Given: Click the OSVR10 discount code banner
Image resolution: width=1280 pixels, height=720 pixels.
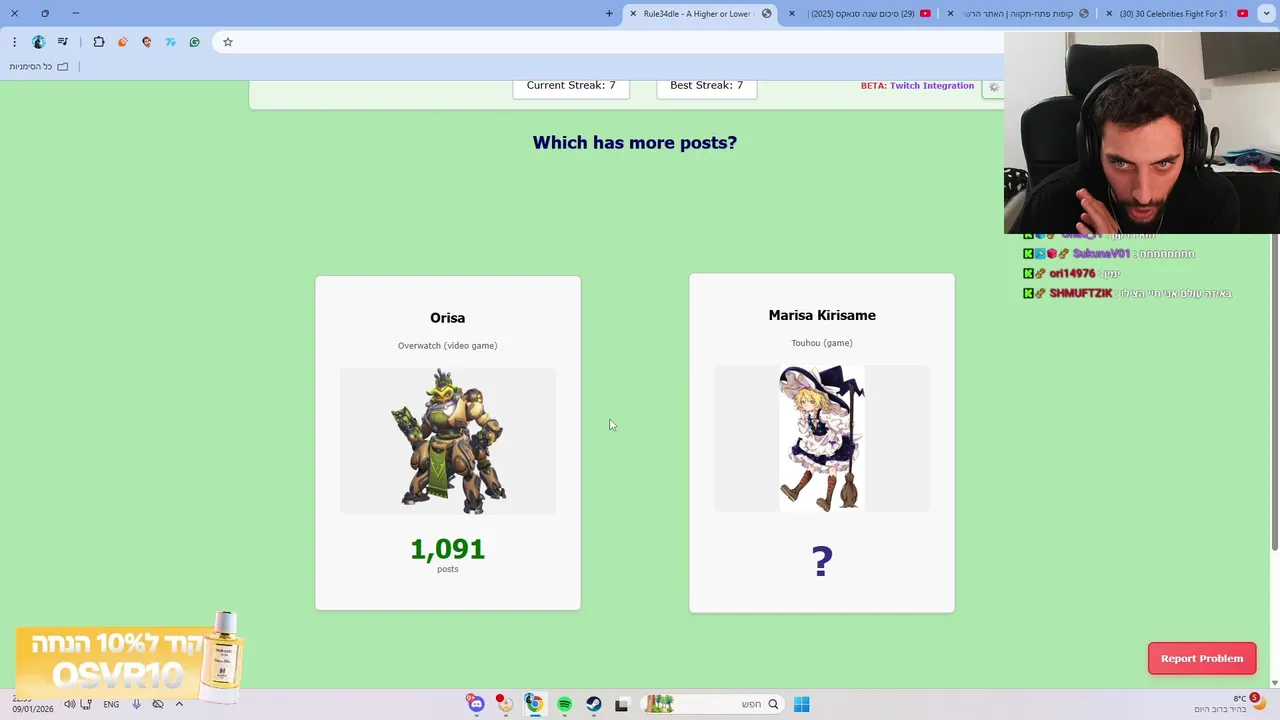Looking at the screenshot, I should [x=130, y=659].
